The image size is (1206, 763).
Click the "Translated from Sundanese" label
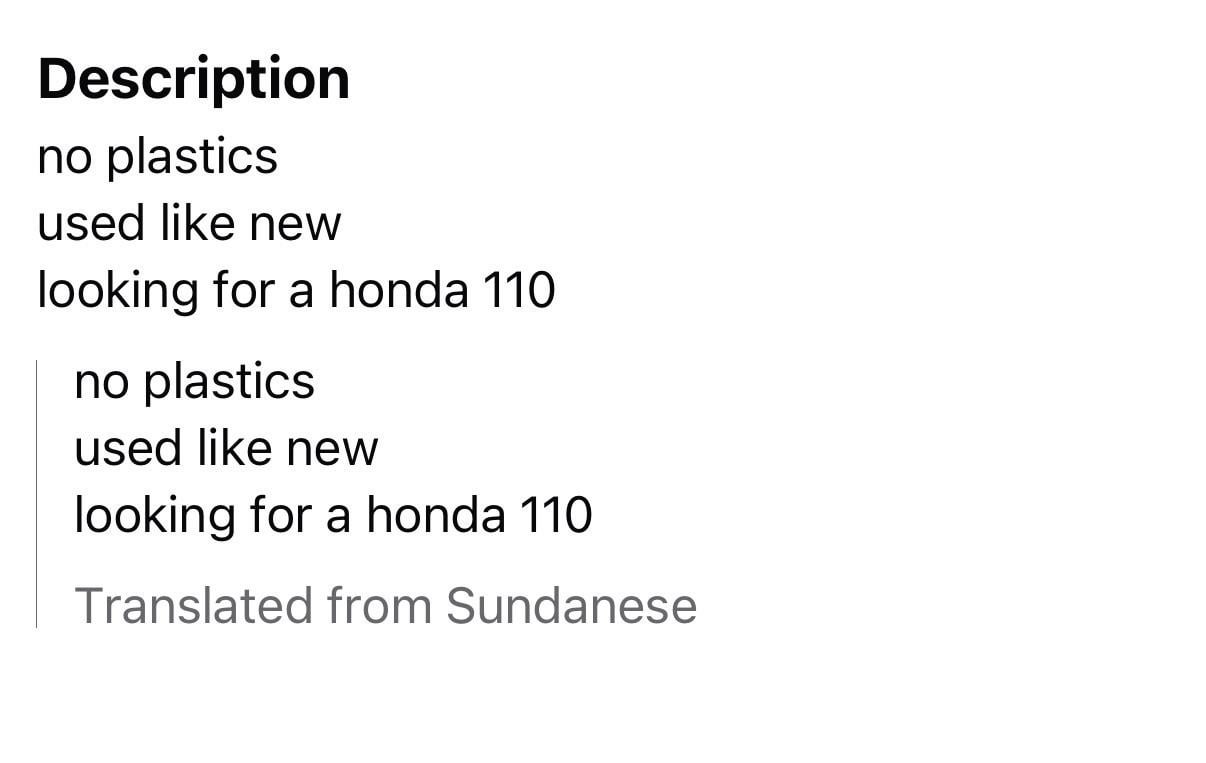point(385,605)
